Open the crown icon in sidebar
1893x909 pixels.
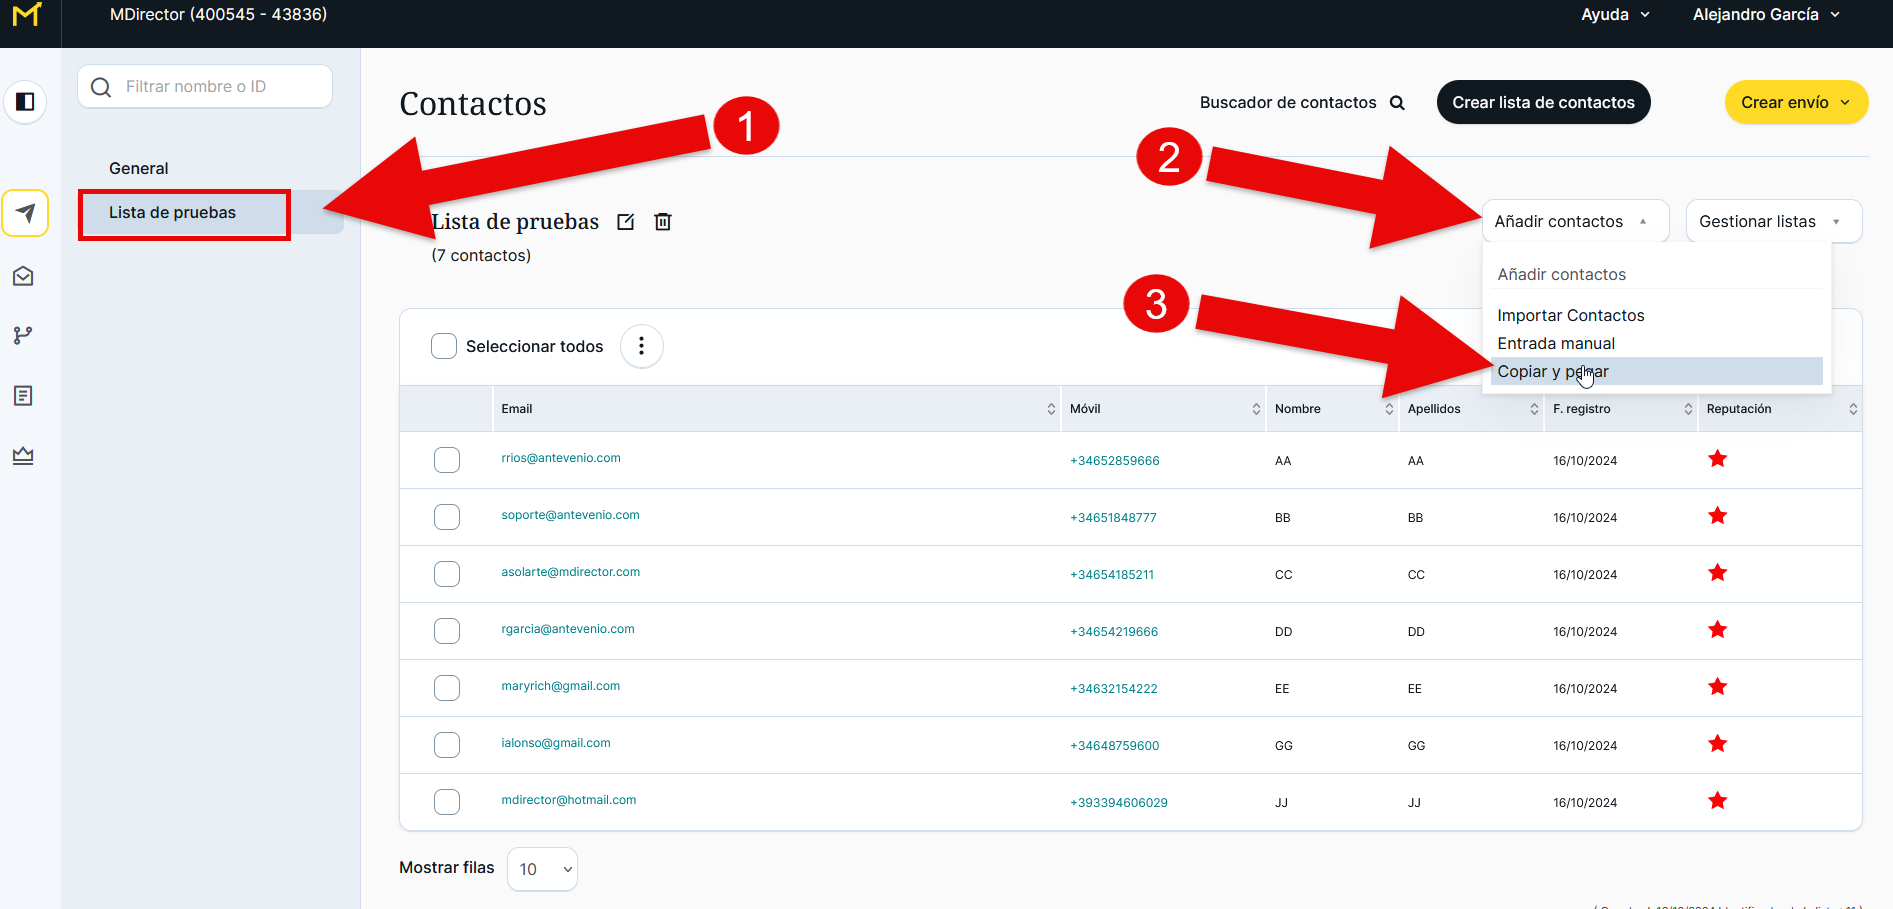[23, 455]
